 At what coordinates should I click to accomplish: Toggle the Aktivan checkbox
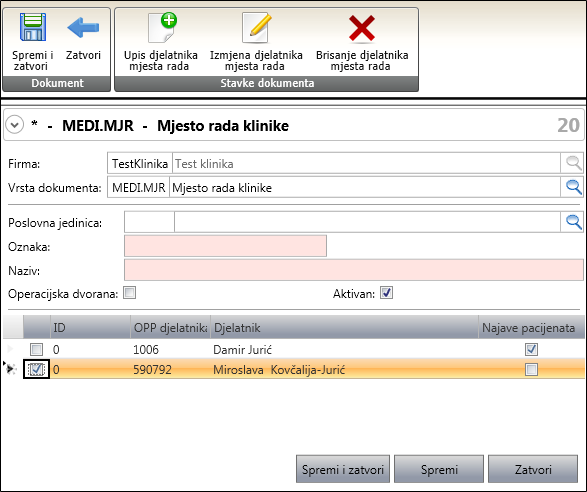pos(386,293)
